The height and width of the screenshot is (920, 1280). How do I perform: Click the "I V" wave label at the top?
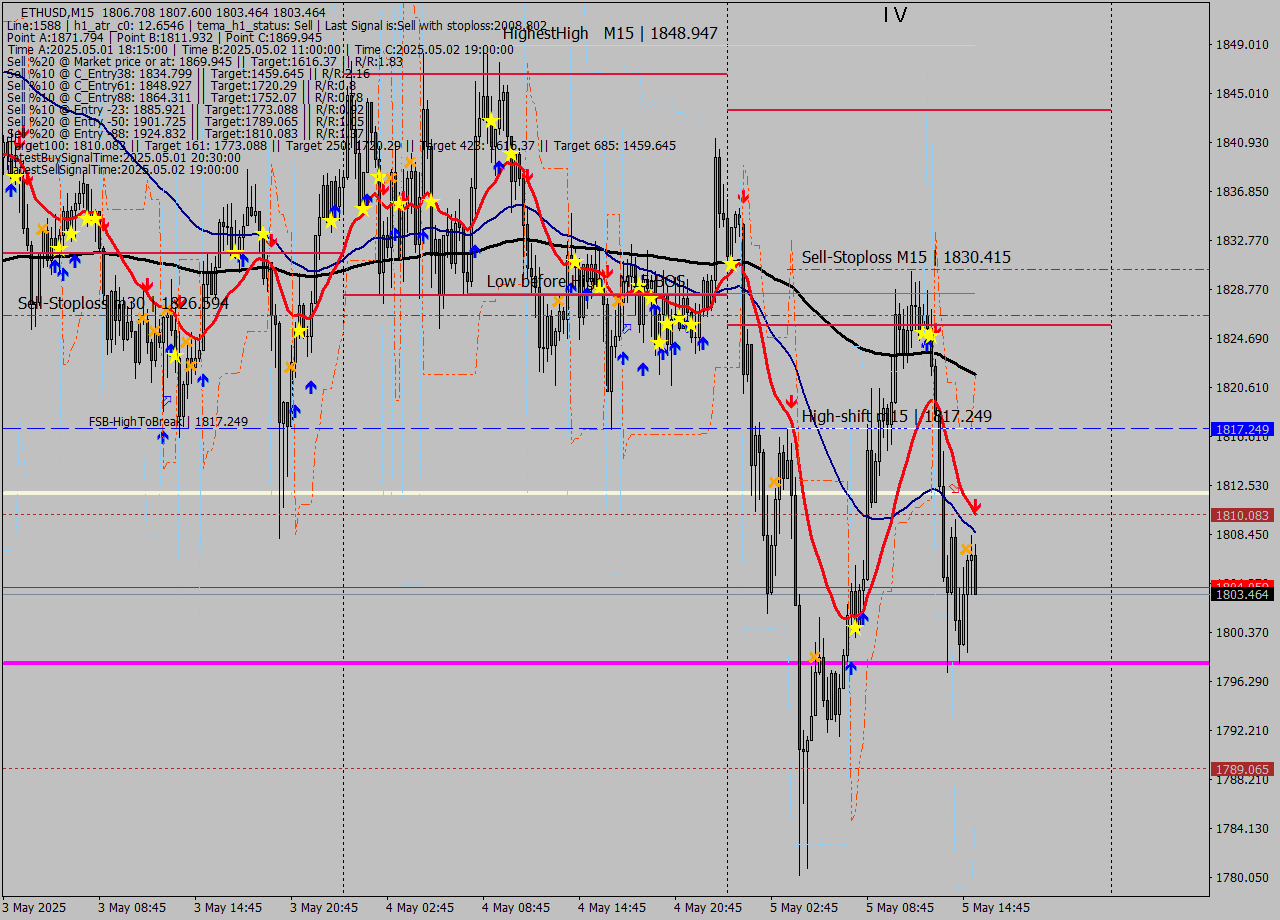(894, 15)
